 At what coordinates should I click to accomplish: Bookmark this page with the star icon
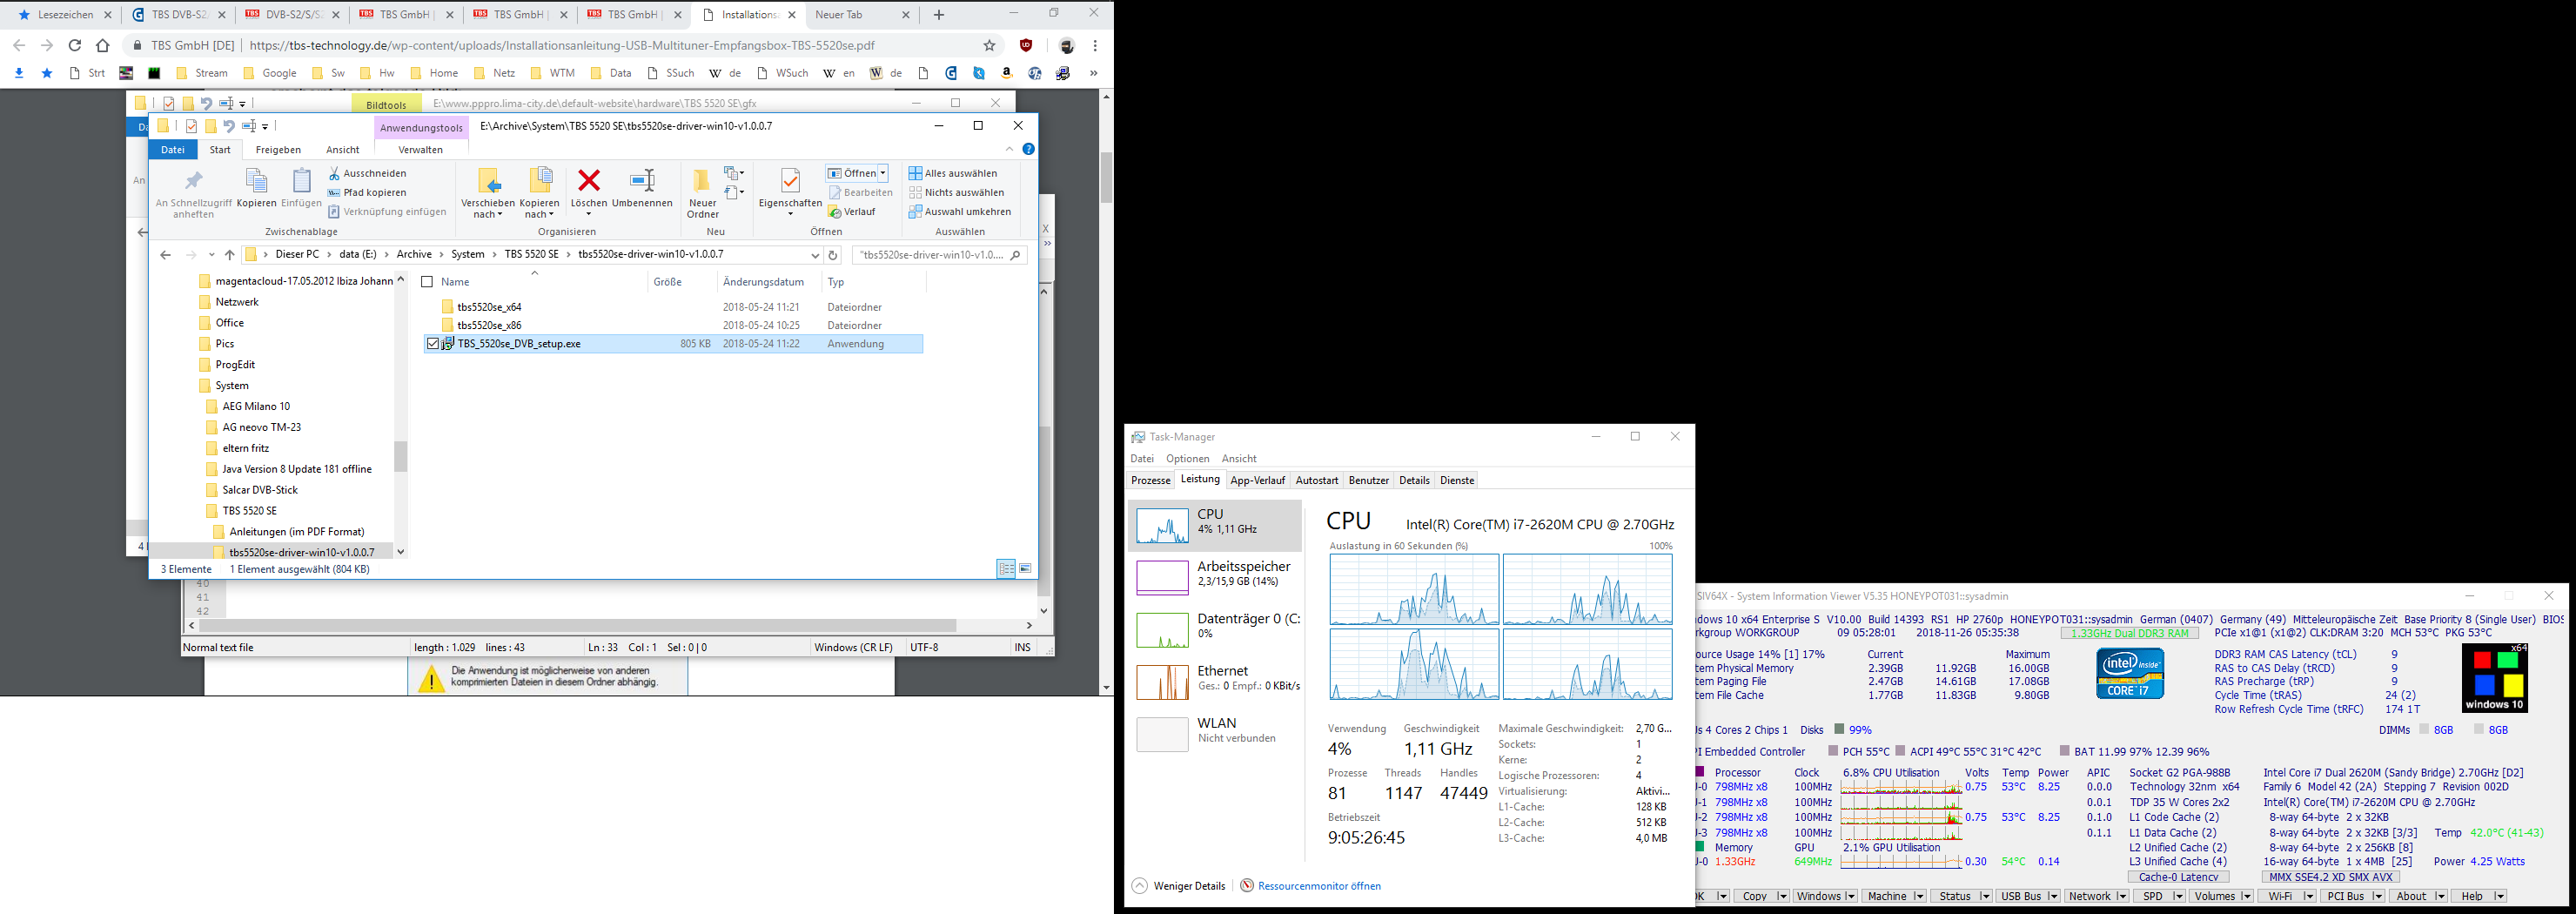pos(989,45)
